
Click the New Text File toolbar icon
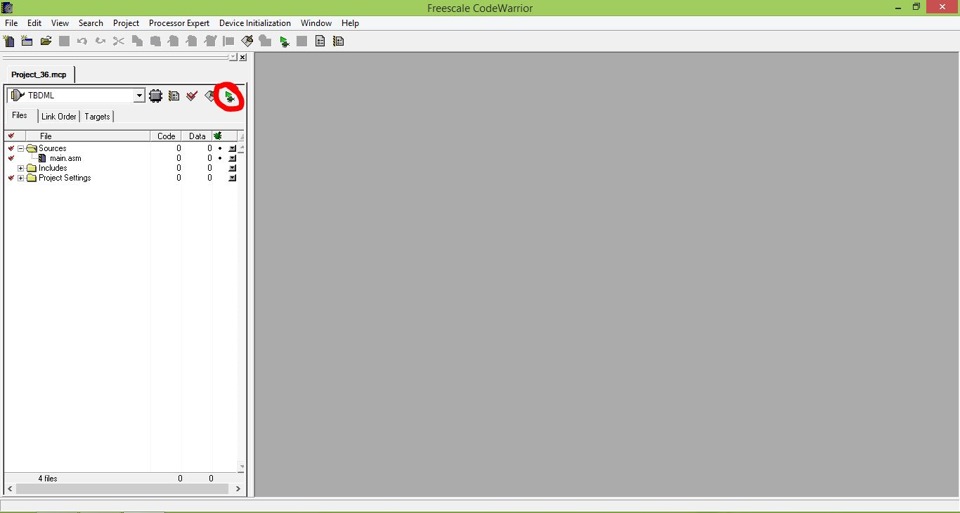(x=9, y=41)
